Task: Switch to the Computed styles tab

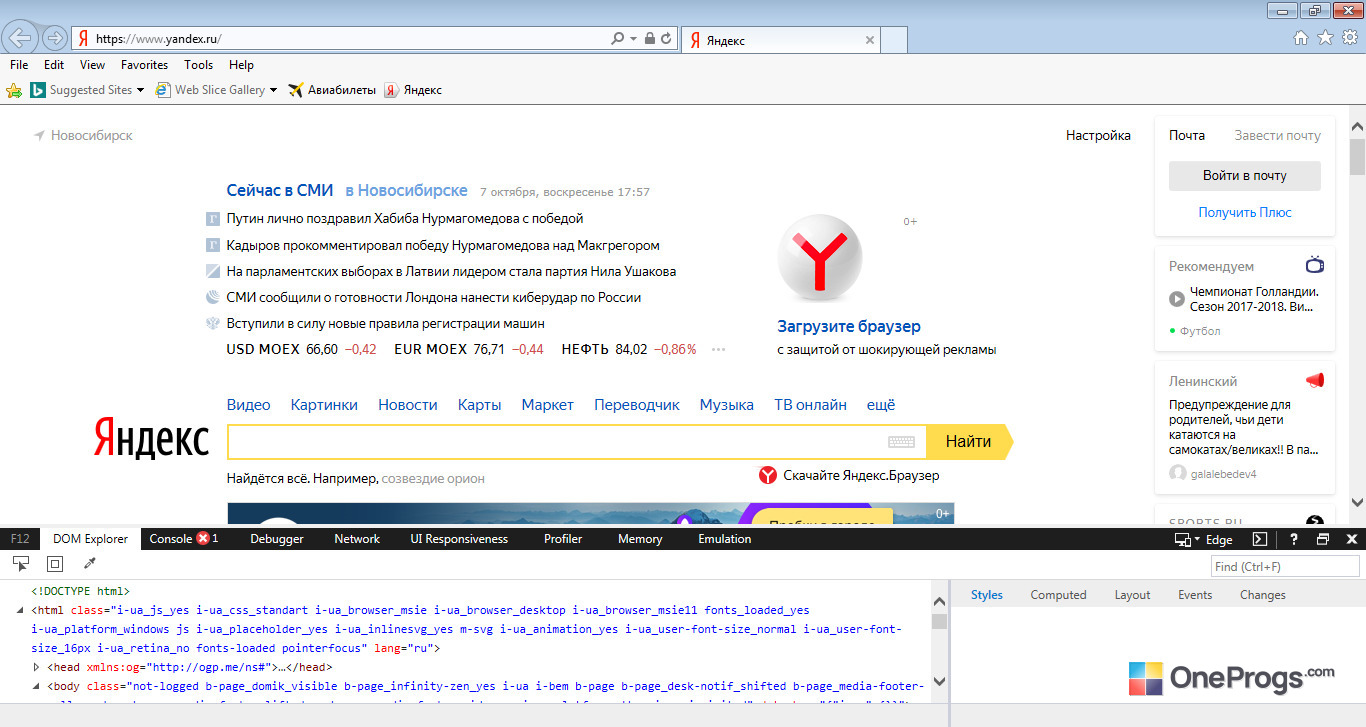Action: tap(1058, 595)
